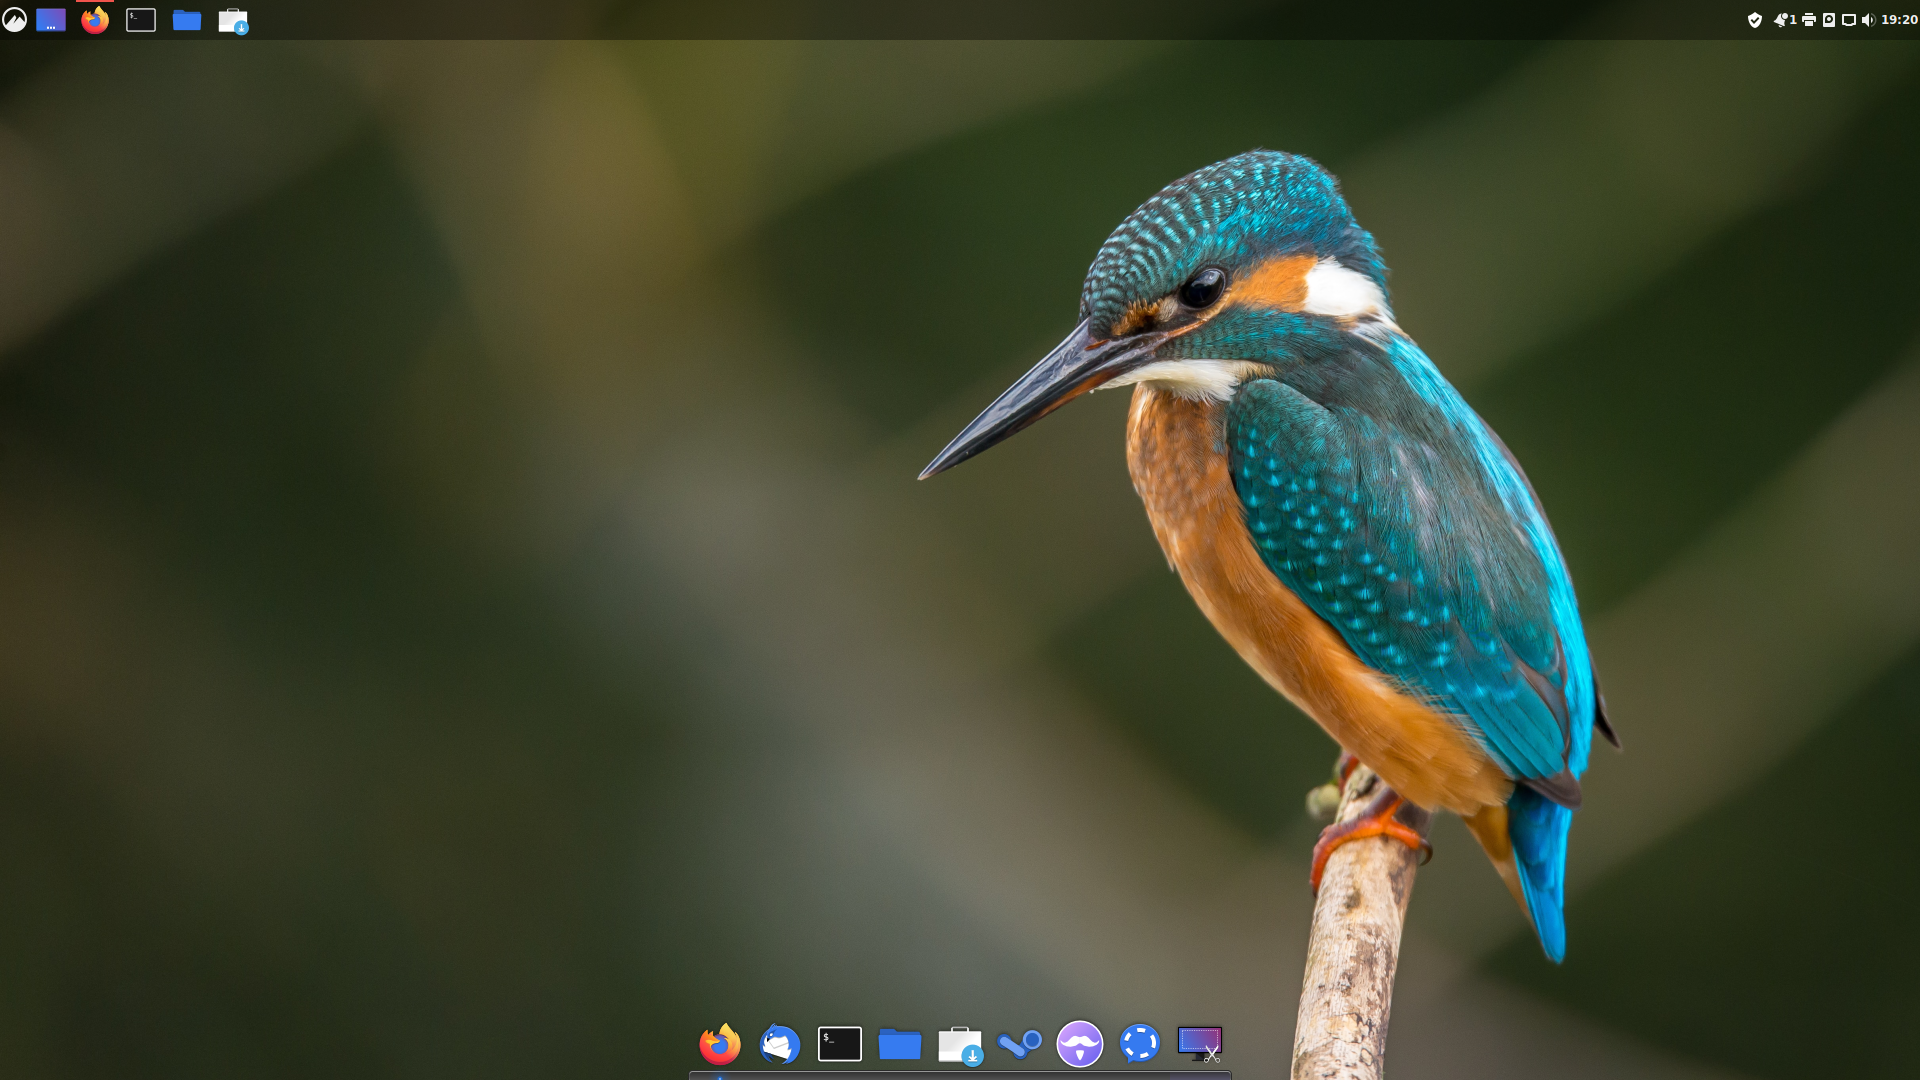The width and height of the screenshot is (1920, 1080).
Task: Open software installer bag in the dock
Action: 960,1044
